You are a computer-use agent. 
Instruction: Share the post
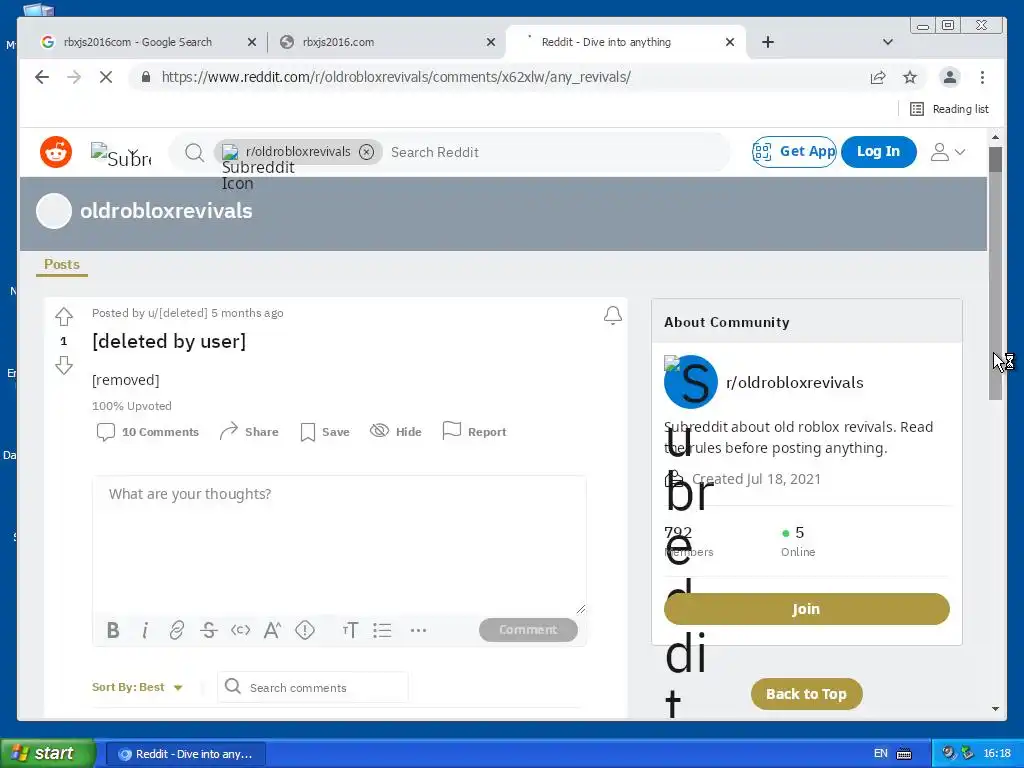[x=249, y=432]
